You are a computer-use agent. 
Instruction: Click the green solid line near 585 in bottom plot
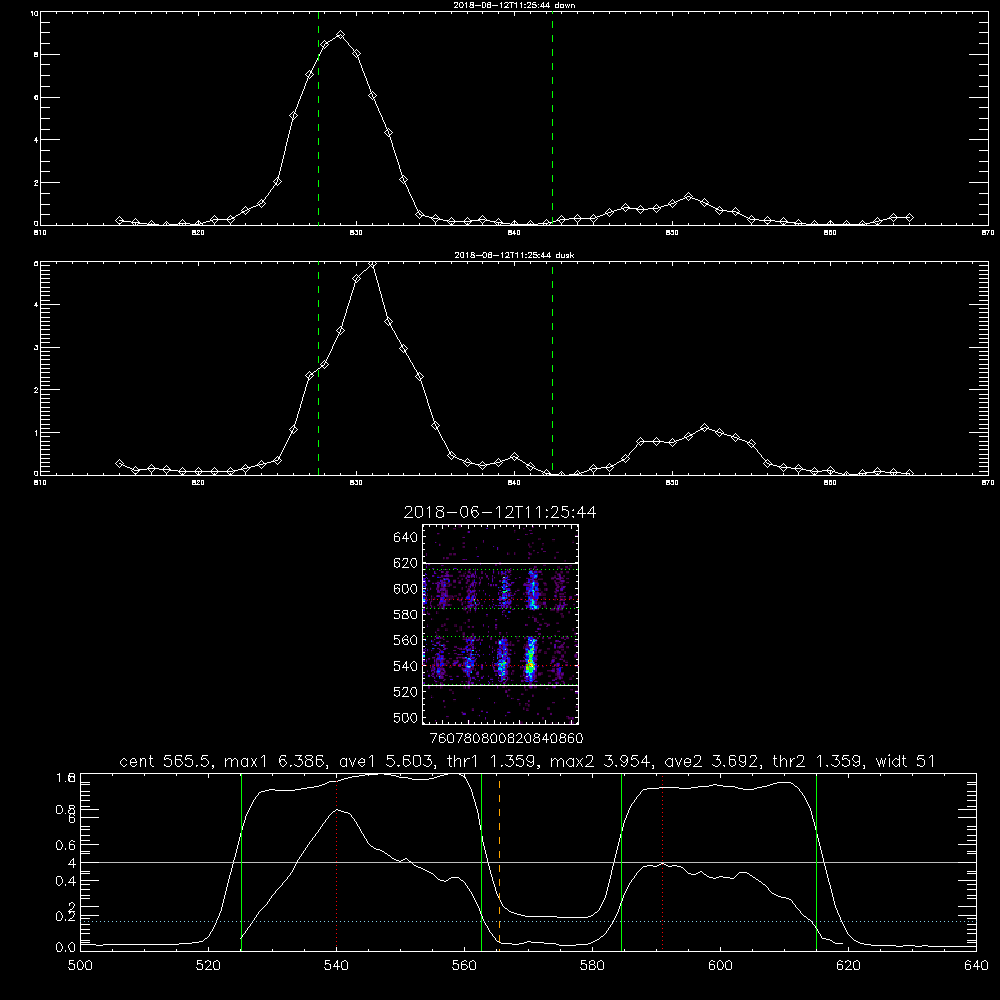coord(621,861)
